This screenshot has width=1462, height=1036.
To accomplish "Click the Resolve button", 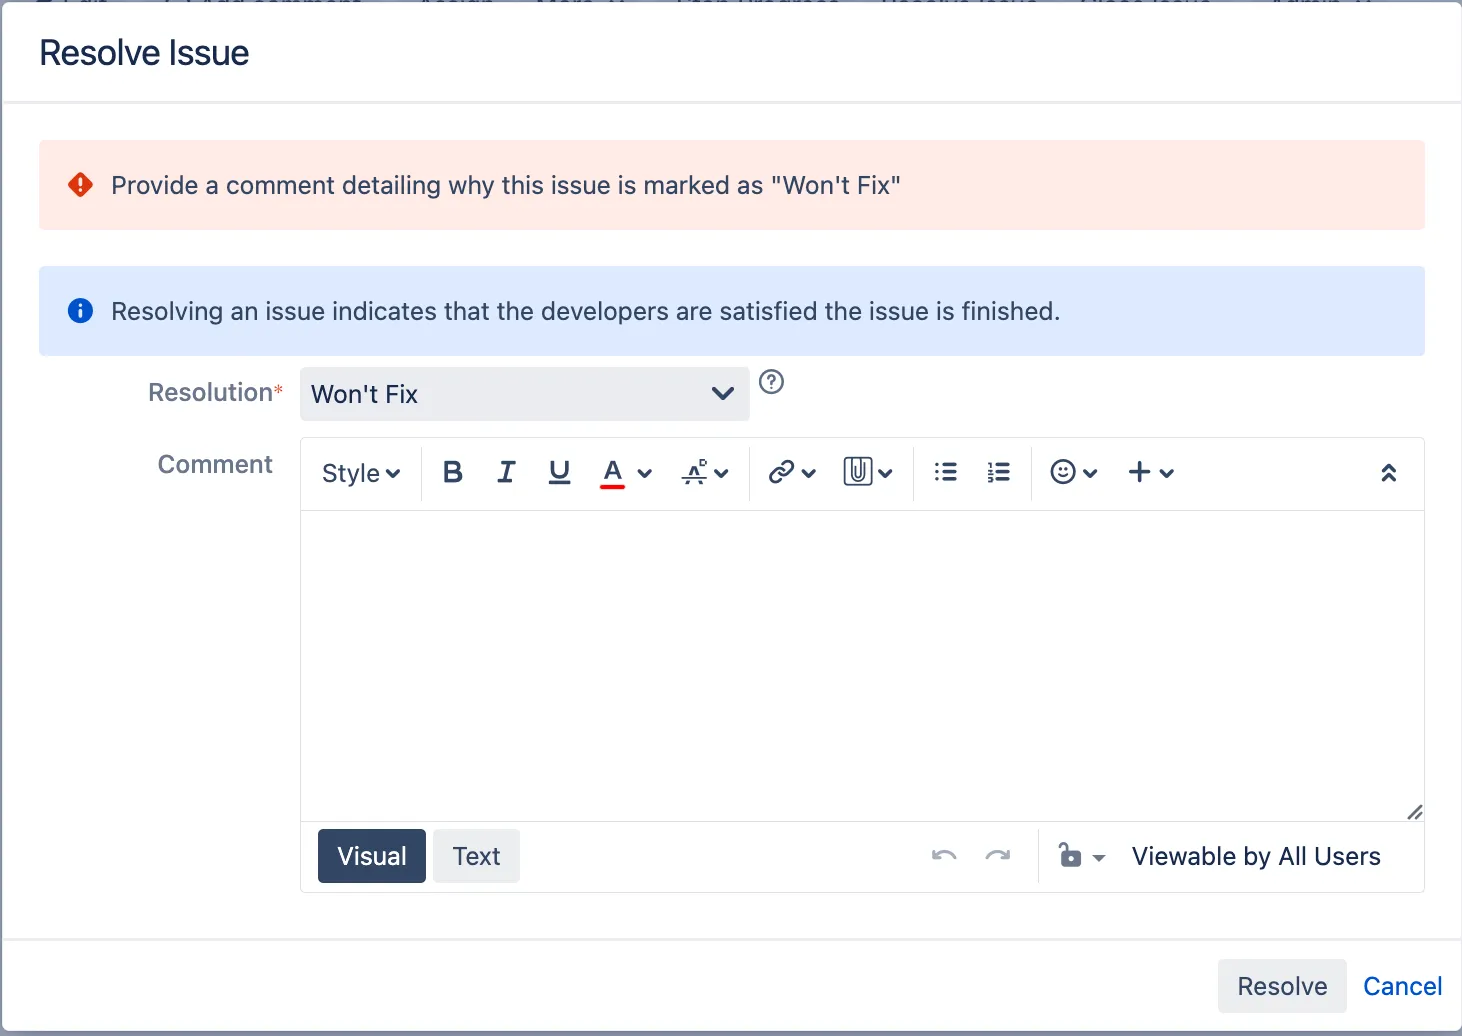I will pyautogui.click(x=1282, y=986).
